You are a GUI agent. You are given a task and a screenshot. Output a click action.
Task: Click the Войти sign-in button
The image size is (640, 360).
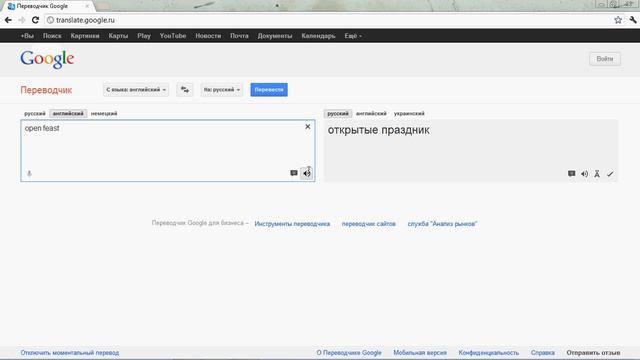(x=605, y=59)
